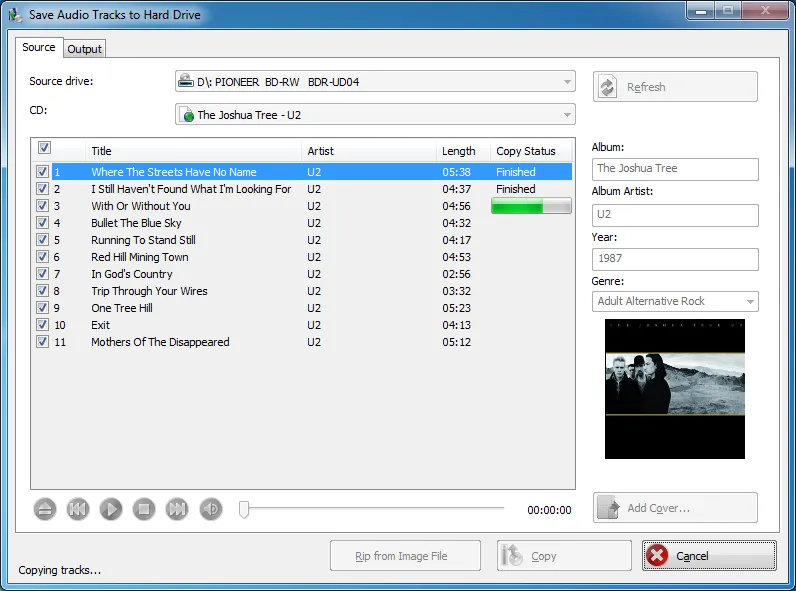Uncheck track 11 Mothers Of The Disappeared

click(x=43, y=342)
